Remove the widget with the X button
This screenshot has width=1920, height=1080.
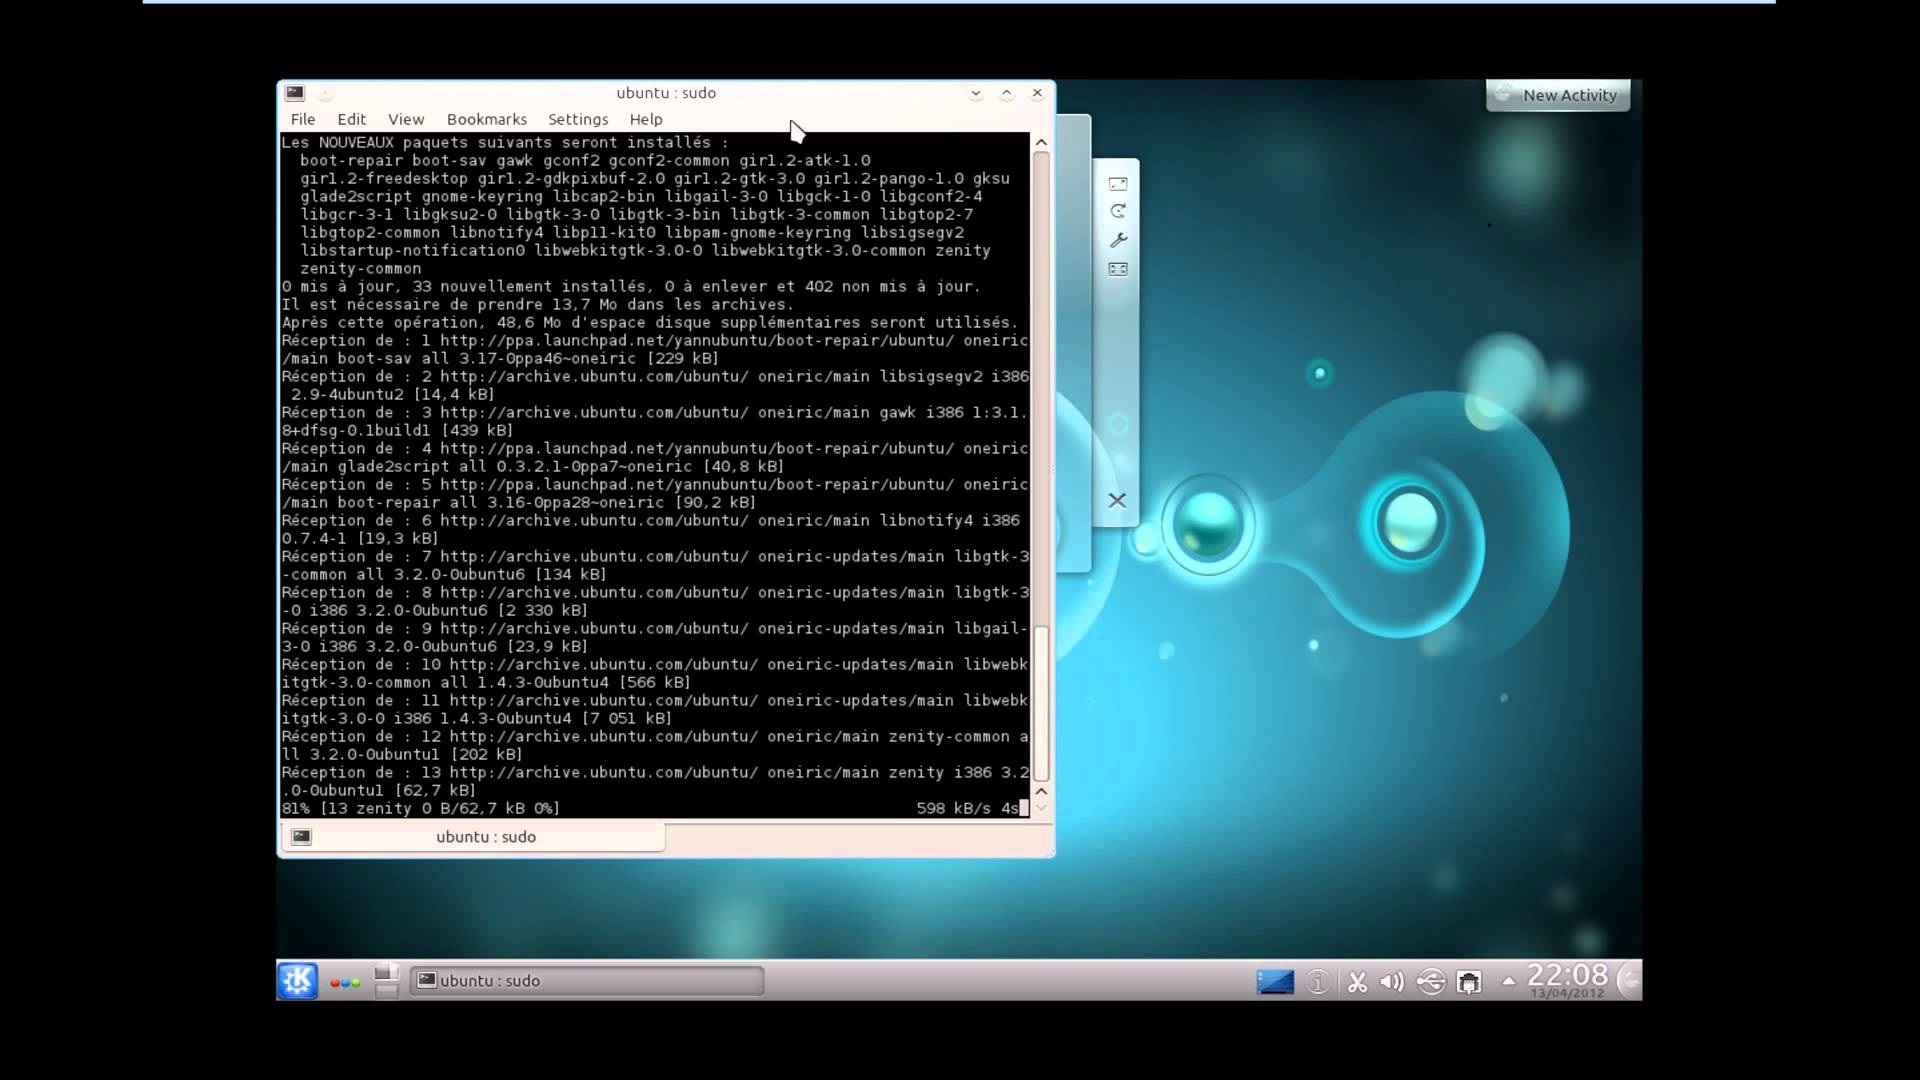coord(1118,500)
